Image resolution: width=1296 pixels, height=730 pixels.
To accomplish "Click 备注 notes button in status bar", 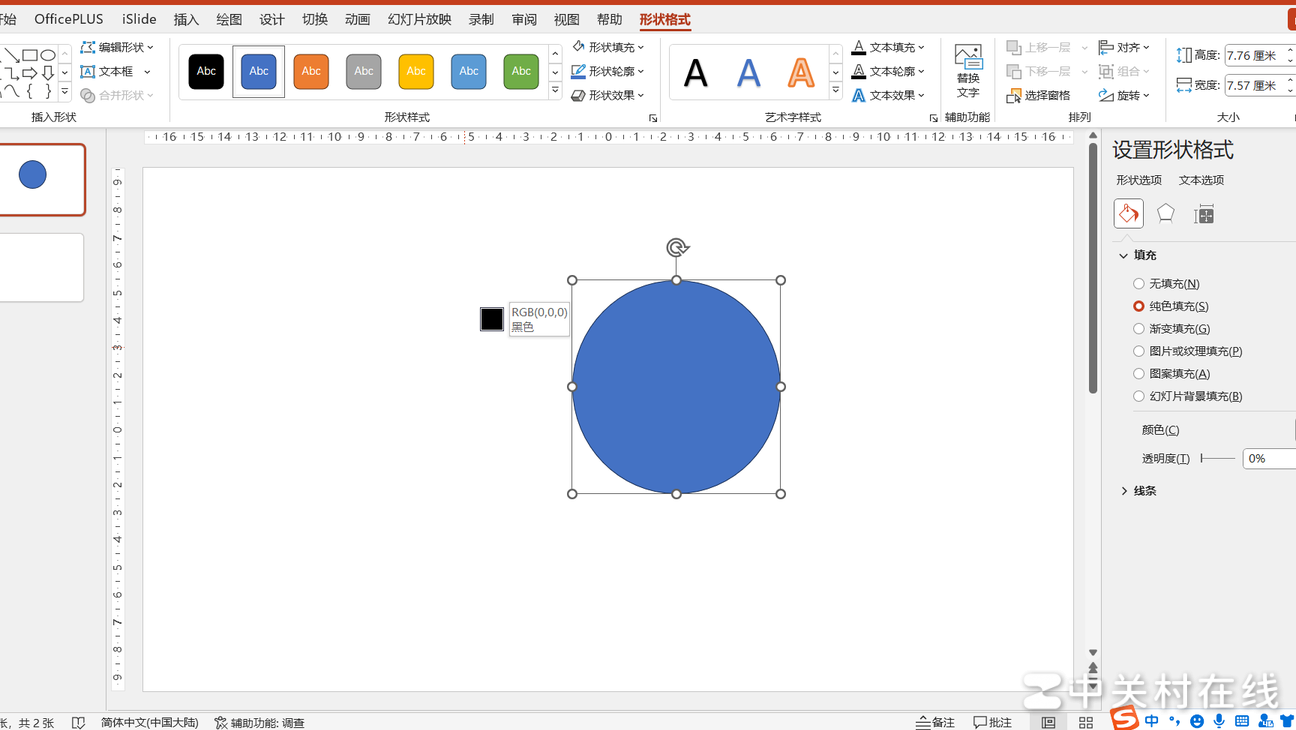I will tap(936, 722).
